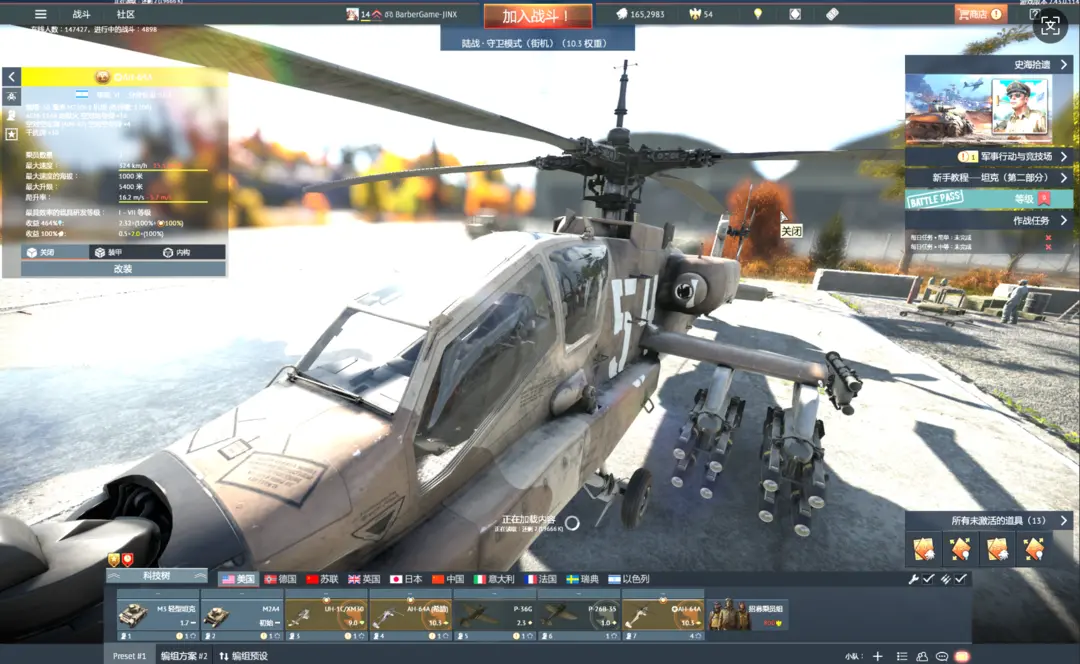The image size is (1080, 664).
Task: Open the 科技树 research tree
Action: (157, 576)
